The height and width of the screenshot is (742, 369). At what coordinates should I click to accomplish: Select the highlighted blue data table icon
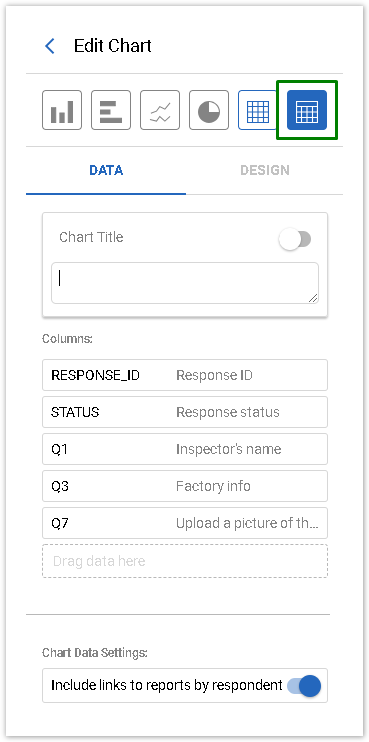pos(307,110)
